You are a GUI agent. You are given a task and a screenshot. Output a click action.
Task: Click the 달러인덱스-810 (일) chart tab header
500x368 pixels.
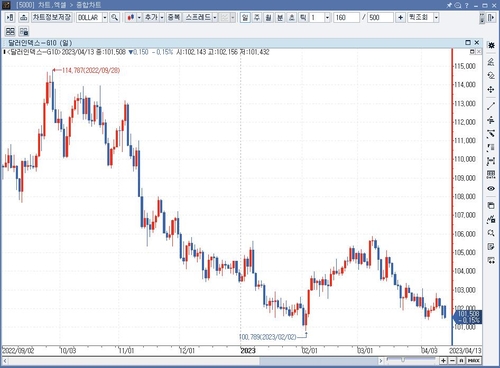point(40,43)
